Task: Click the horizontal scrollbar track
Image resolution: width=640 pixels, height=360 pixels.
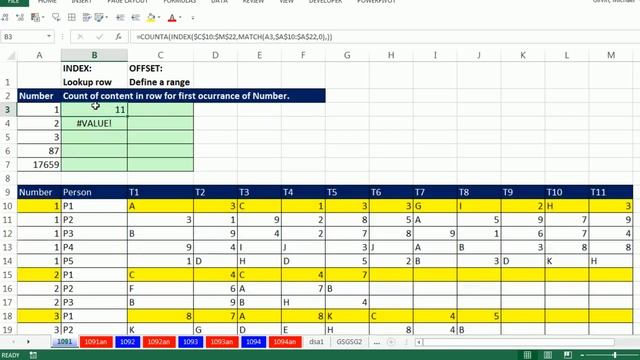Action: pos(518,342)
